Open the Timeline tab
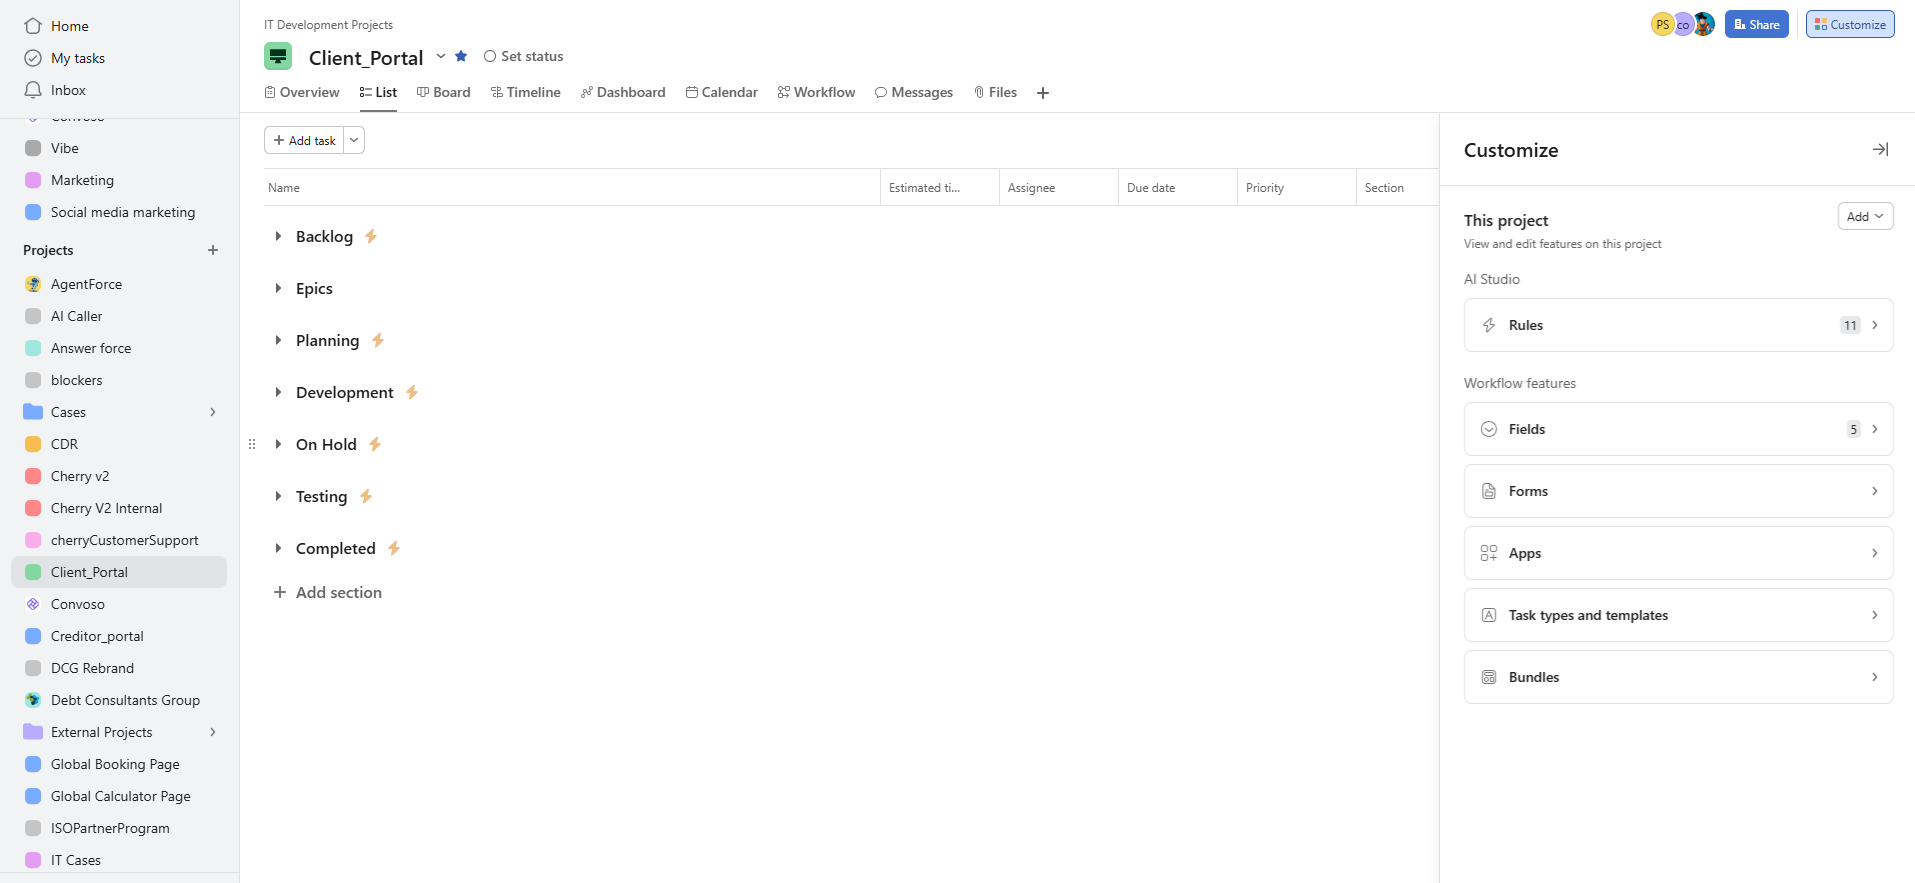 [x=526, y=92]
